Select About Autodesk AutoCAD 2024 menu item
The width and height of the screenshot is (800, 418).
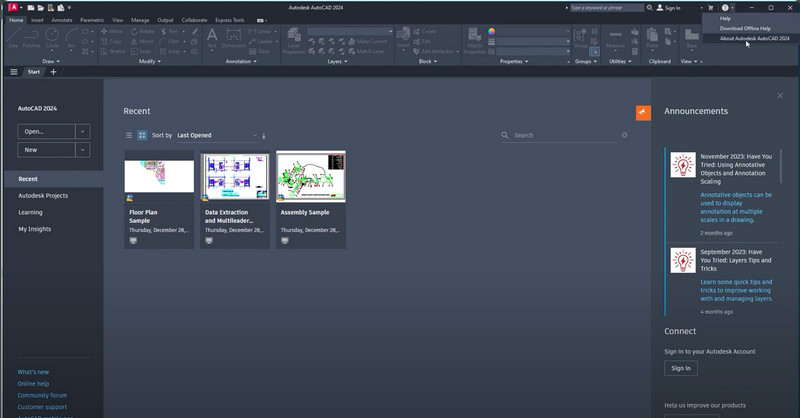(754, 38)
